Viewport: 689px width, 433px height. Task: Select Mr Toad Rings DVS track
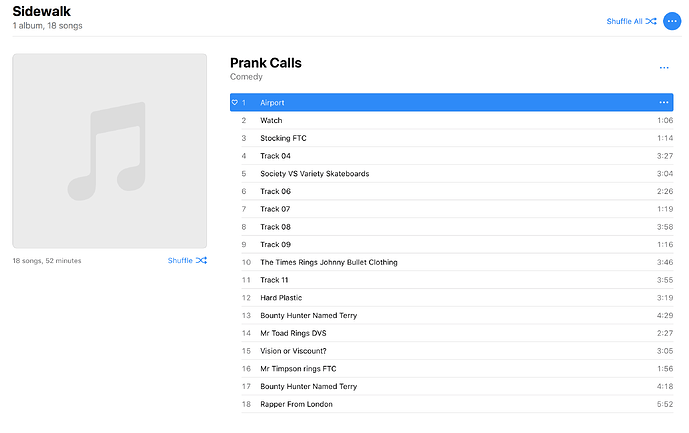[293, 333]
